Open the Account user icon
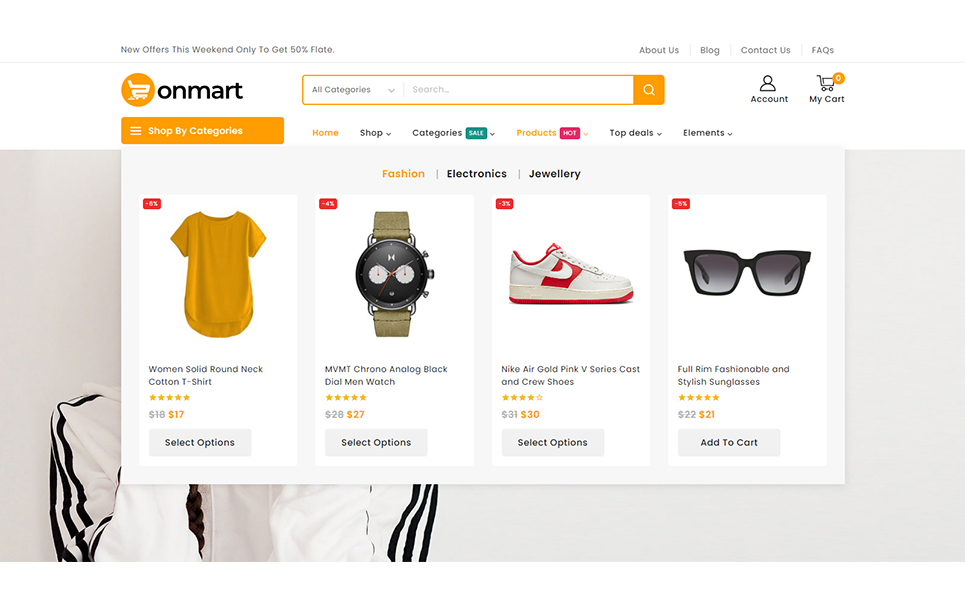This screenshot has width=965, height=600. [x=768, y=83]
